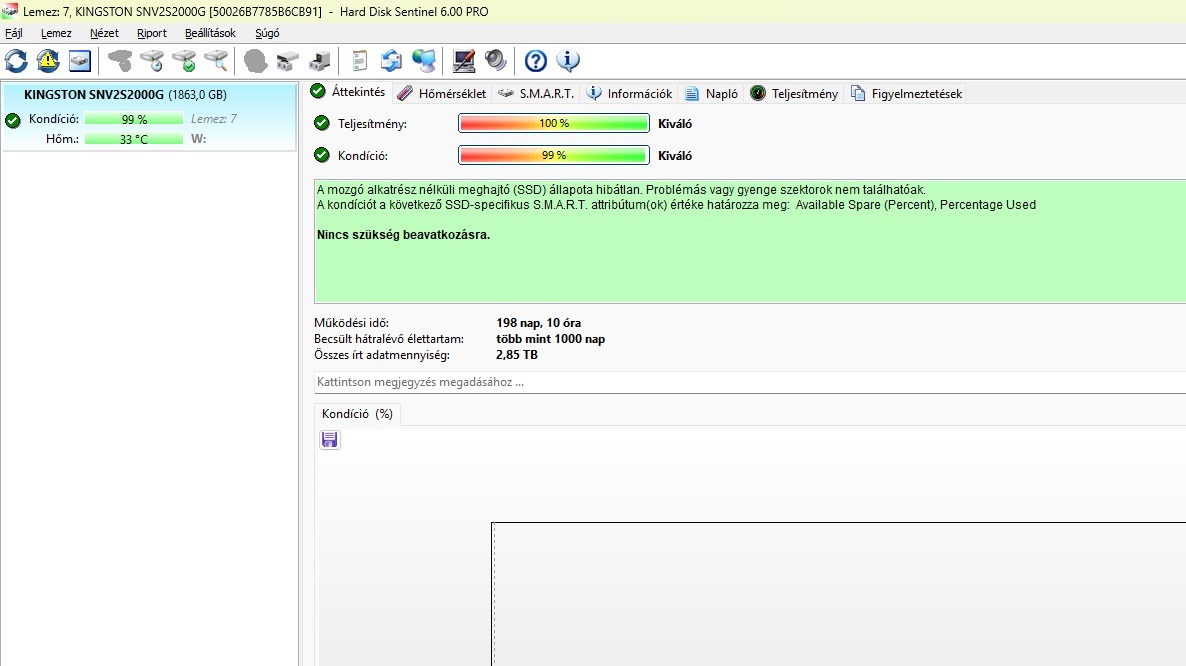Click the blue info bubble icon

point(567,60)
